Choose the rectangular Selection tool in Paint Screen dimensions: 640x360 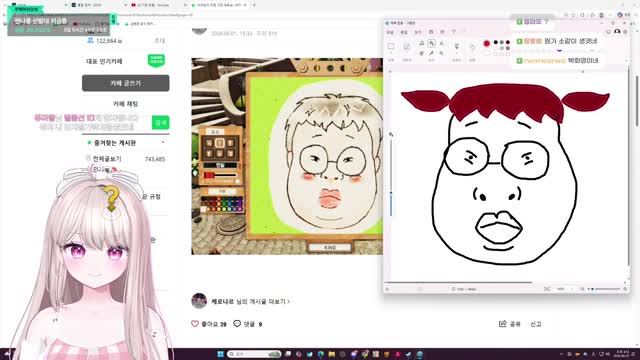(x=391, y=46)
